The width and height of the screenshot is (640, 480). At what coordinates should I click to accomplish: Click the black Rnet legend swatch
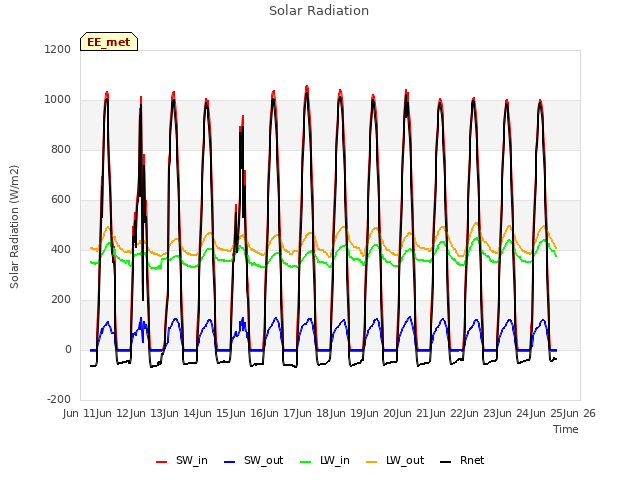pos(446,462)
